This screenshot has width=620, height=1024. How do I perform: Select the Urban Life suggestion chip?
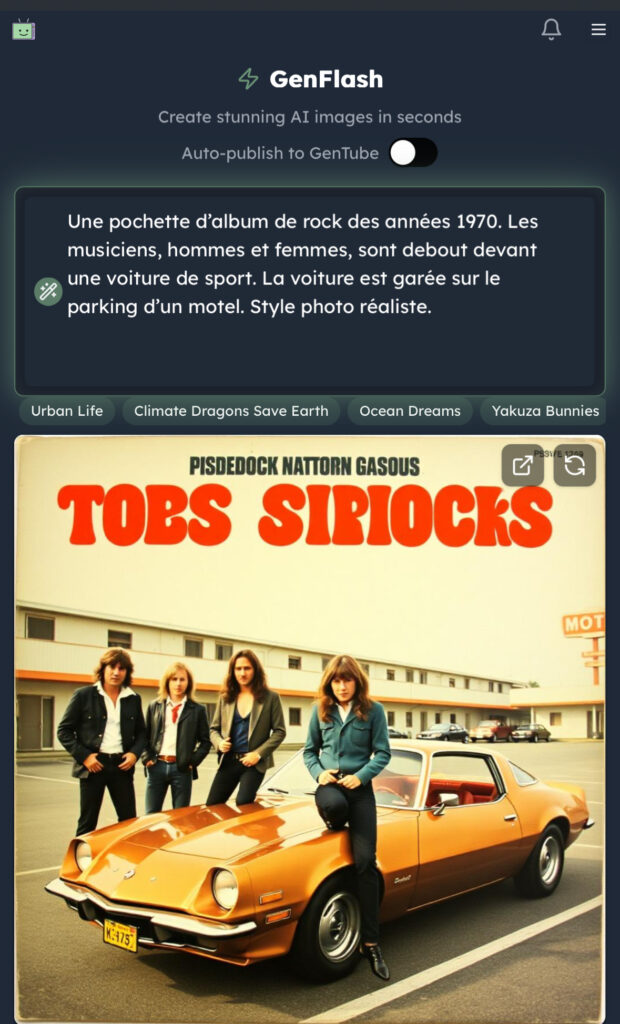67,411
